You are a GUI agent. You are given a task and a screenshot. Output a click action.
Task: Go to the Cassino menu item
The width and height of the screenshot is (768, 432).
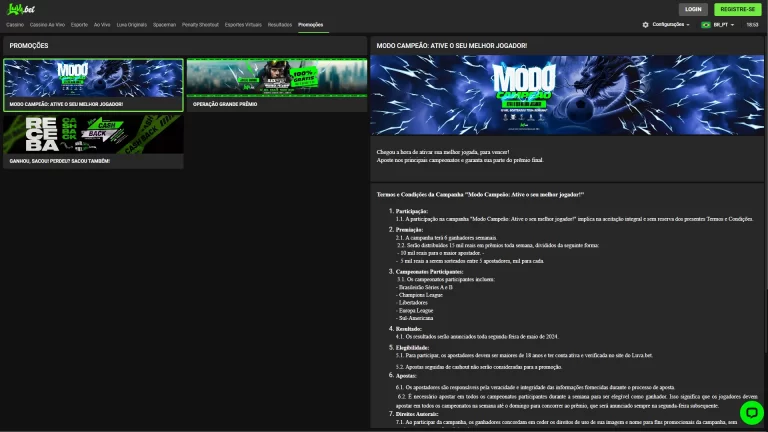coord(15,24)
